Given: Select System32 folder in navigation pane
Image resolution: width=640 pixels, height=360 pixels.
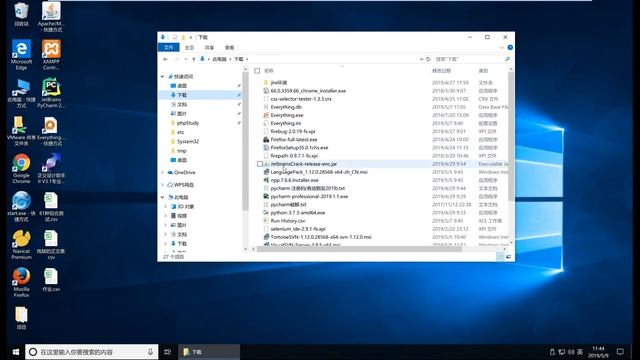Looking at the screenshot, I should (x=188, y=141).
